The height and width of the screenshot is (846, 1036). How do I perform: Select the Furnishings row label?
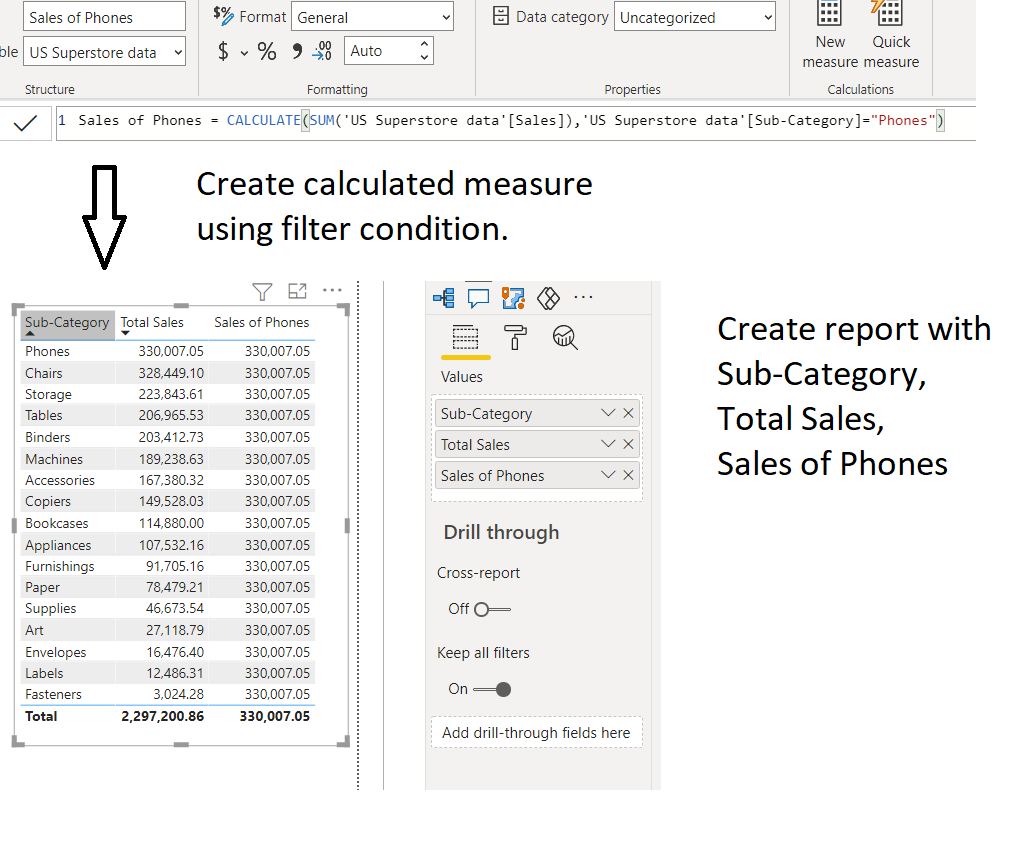coord(59,566)
